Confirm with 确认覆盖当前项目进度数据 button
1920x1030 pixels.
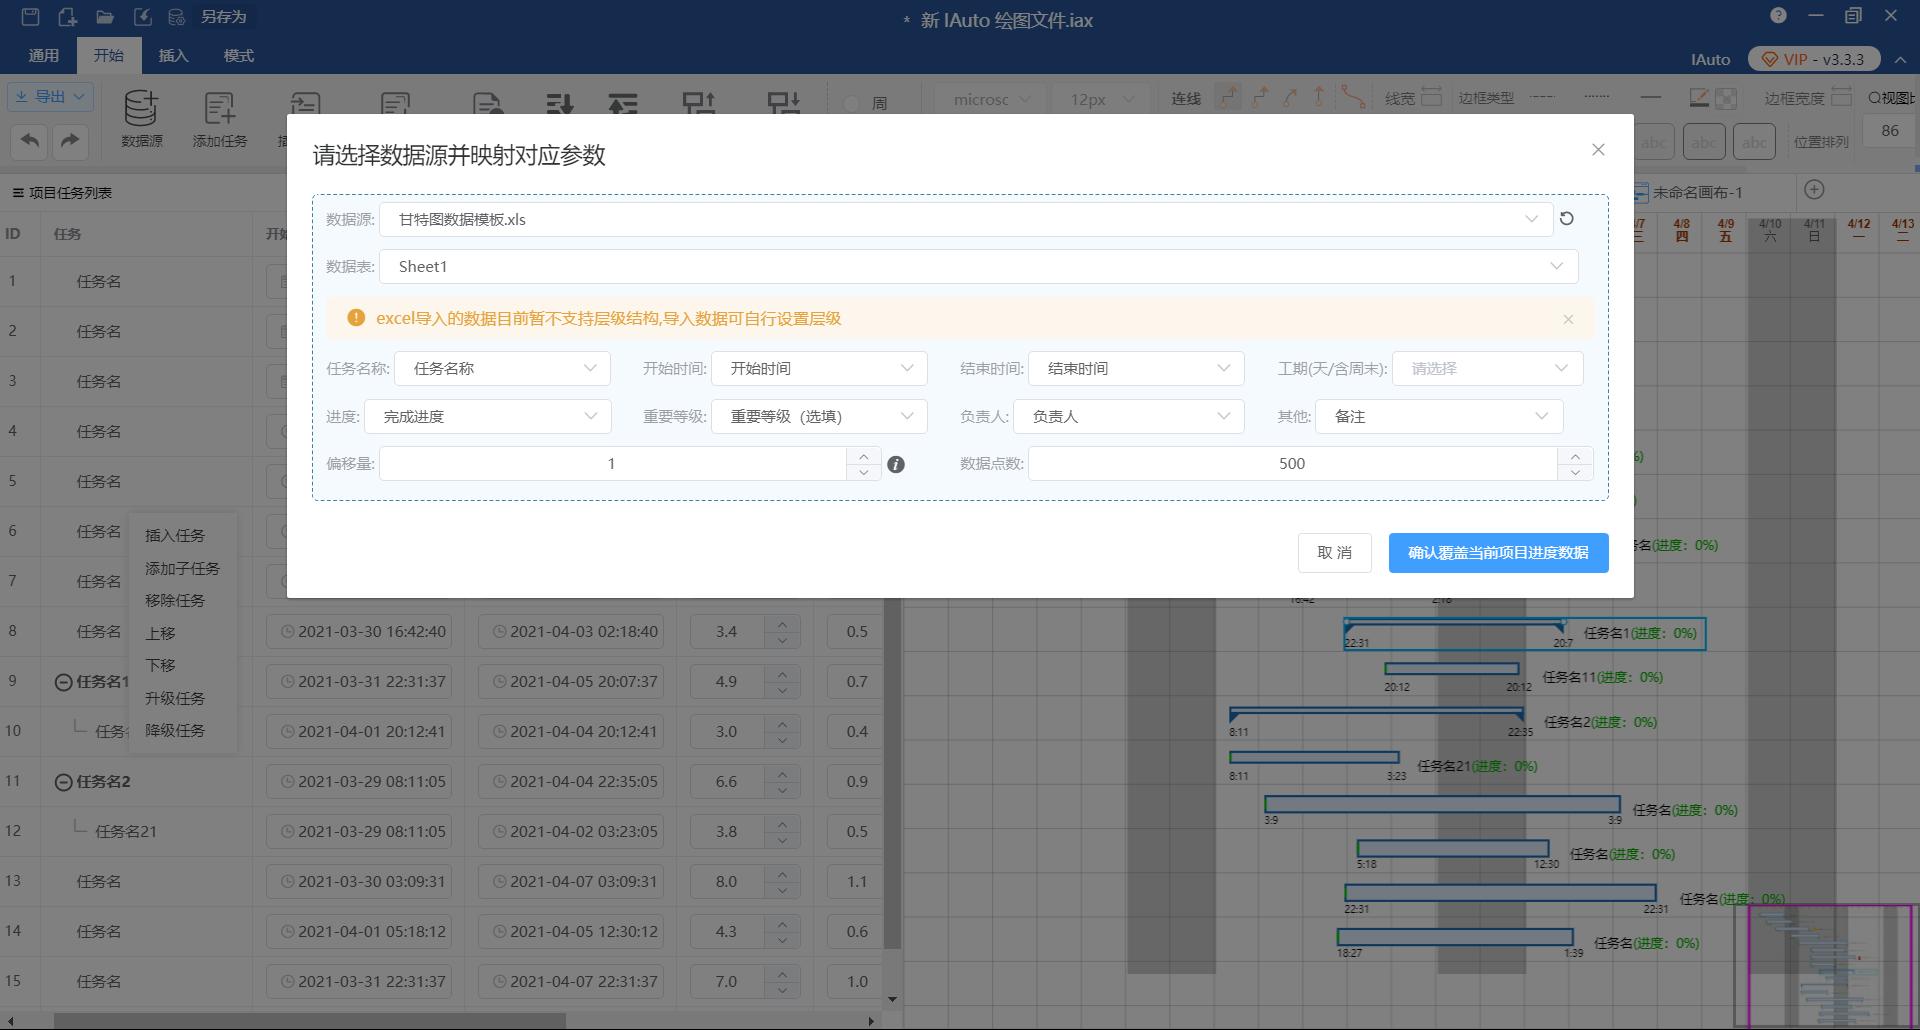[1497, 553]
